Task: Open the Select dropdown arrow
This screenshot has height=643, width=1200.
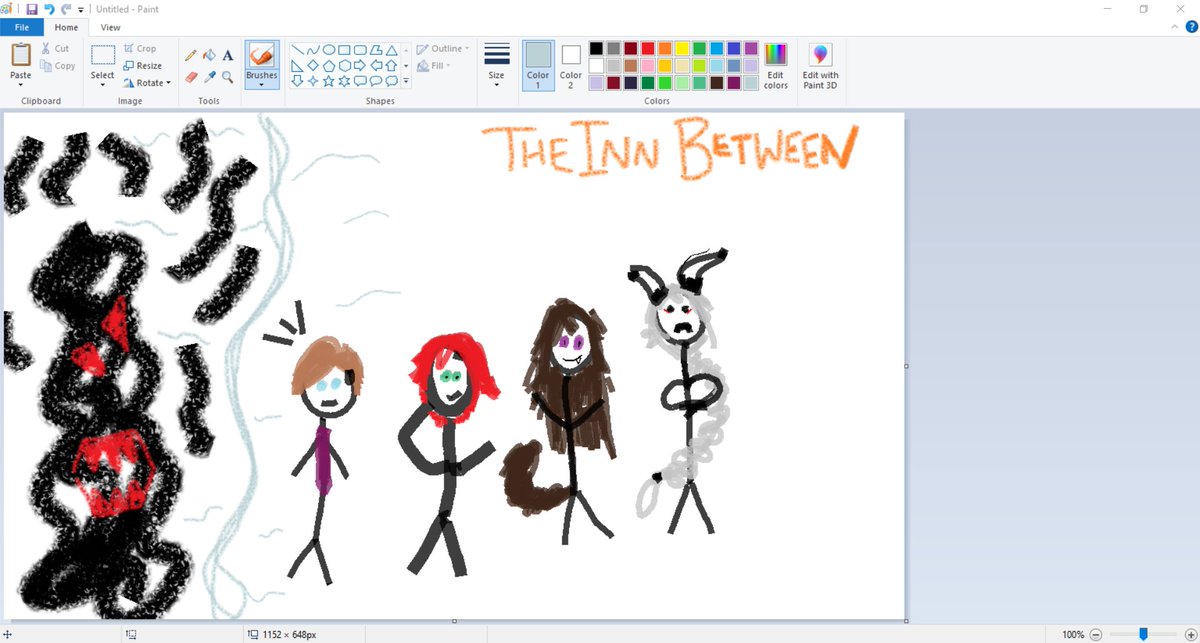Action: [103, 84]
